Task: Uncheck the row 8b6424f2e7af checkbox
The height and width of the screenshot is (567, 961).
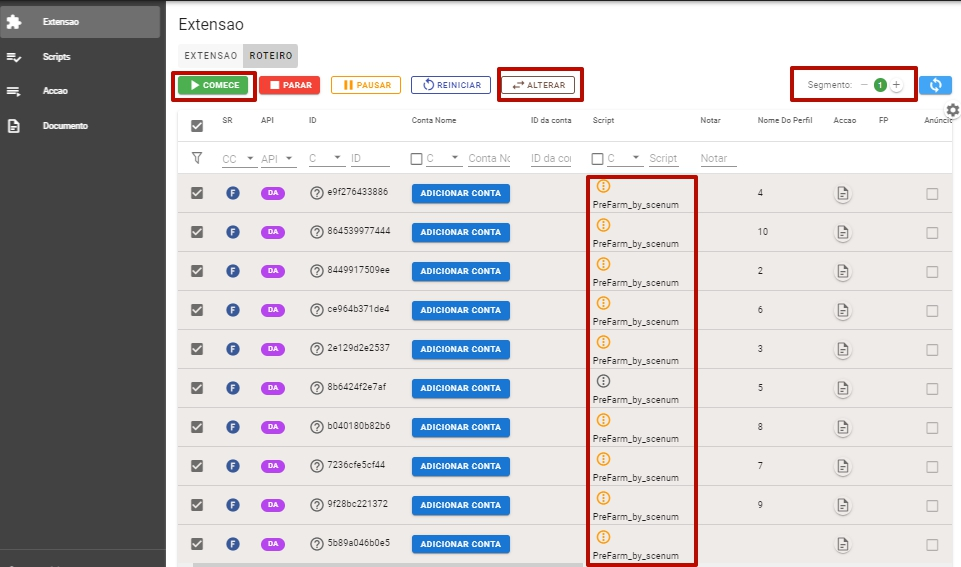Action: coord(197,388)
